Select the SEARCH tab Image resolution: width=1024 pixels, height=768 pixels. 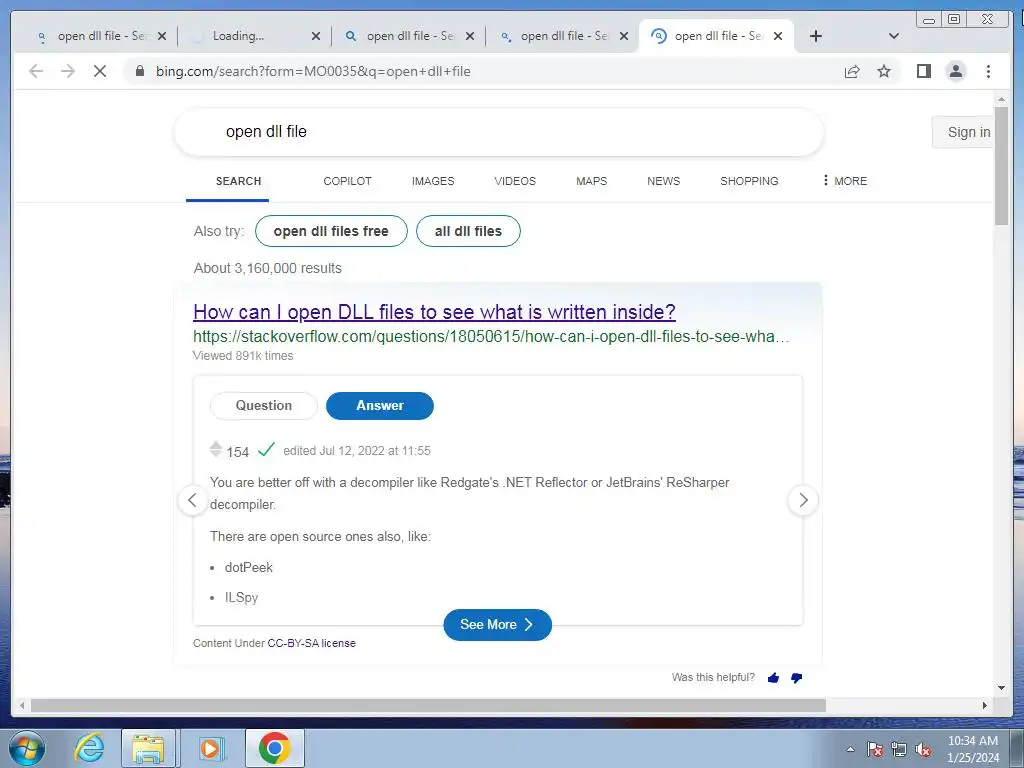pyautogui.click(x=238, y=181)
